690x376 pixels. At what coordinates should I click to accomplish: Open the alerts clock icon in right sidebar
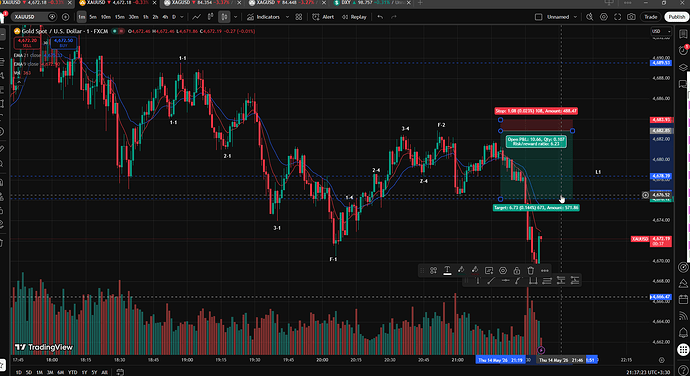(683, 50)
